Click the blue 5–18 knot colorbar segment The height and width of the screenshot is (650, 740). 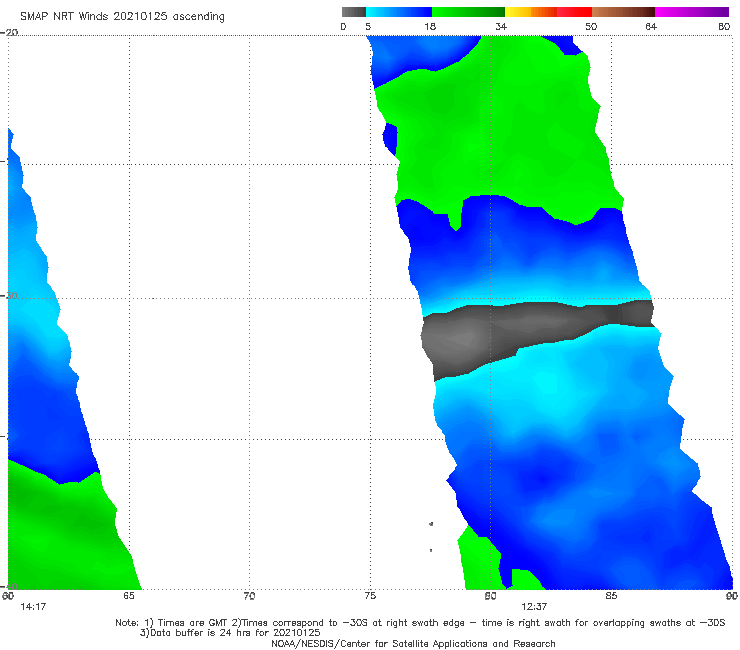pyautogui.click(x=399, y=12)
